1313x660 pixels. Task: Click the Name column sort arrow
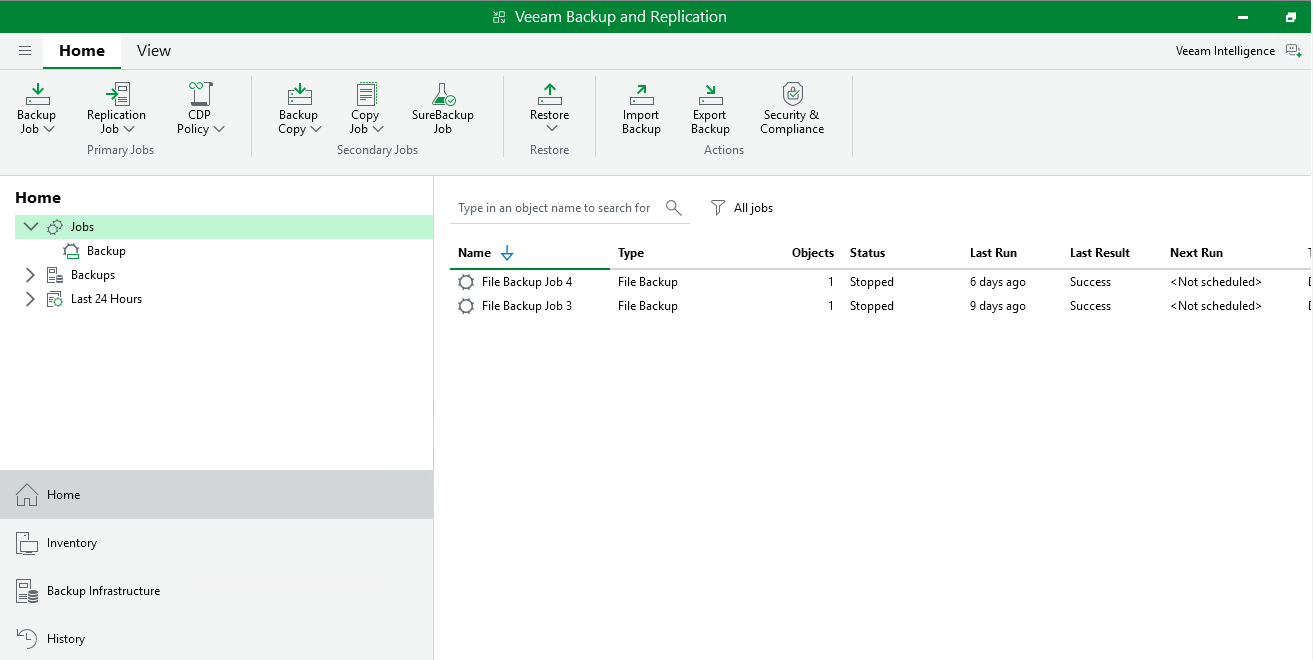(x=507, y=253)
